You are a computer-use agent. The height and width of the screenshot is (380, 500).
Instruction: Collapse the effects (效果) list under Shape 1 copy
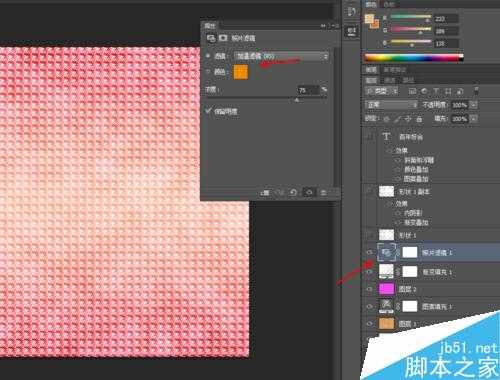pos(388,203)
